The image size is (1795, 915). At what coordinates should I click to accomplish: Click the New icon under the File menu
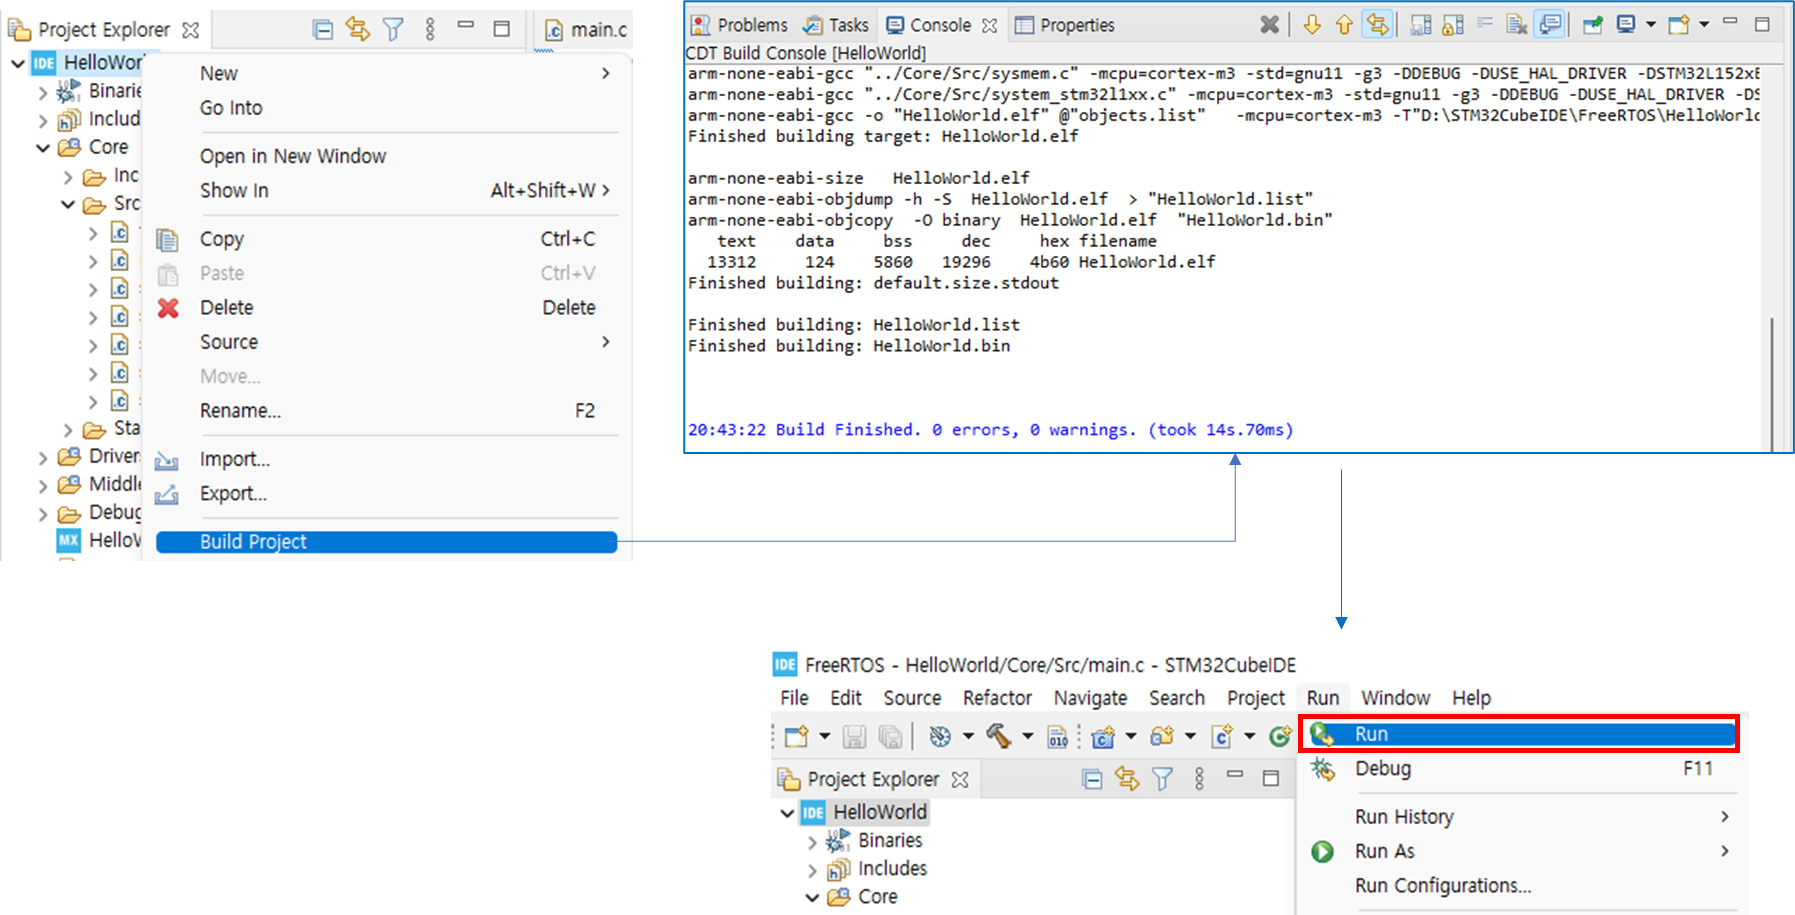pyautogui.click(x=796, y=737)
